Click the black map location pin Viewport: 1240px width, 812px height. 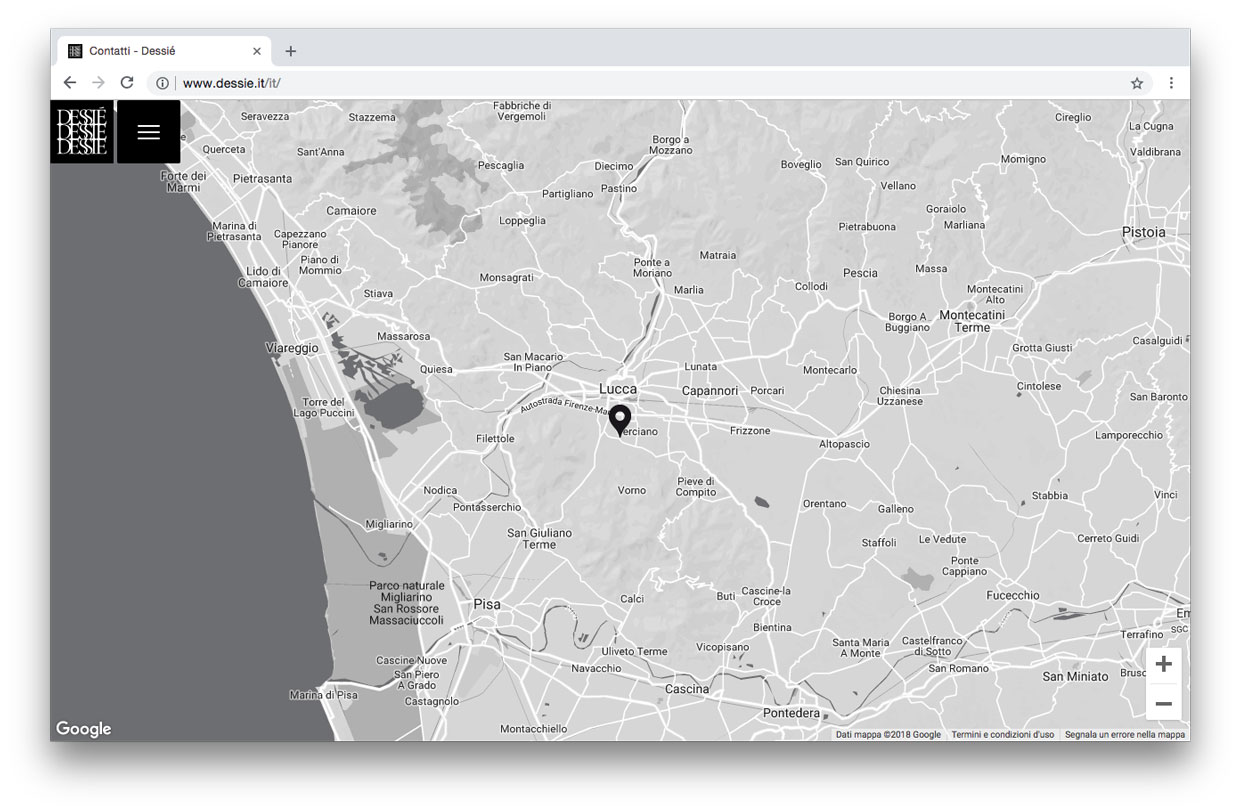click(x=620, y=420)
